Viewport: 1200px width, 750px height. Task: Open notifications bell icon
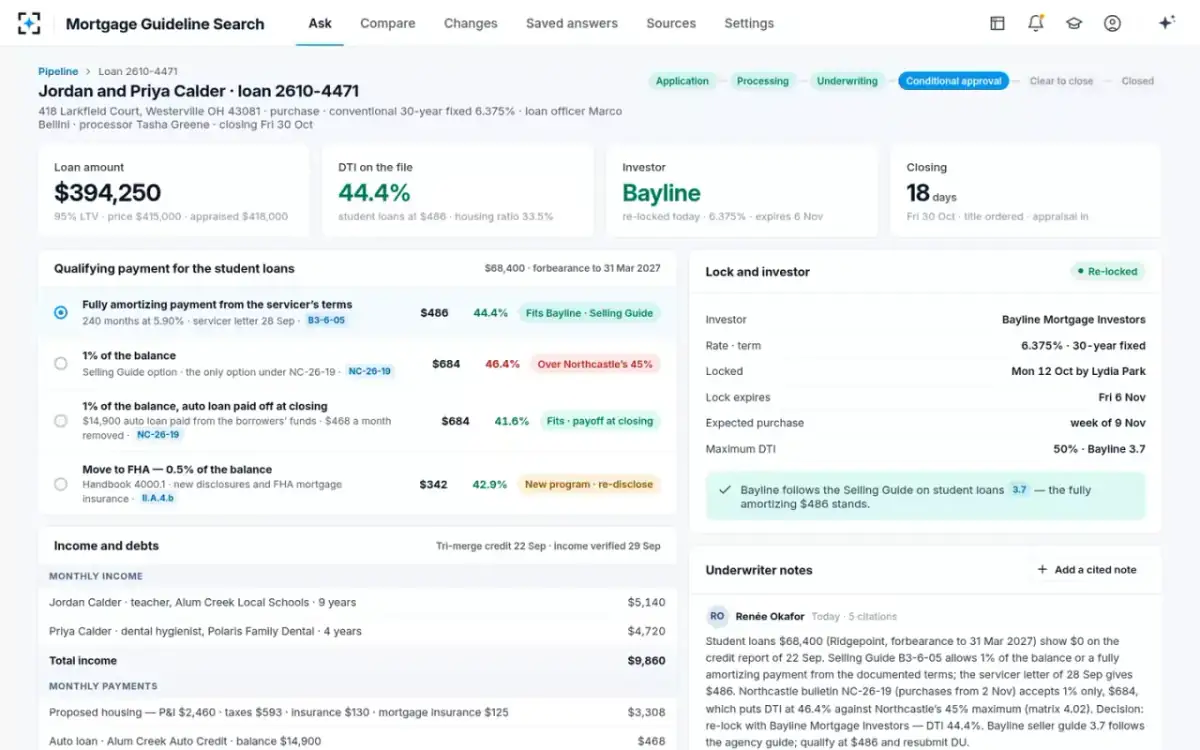pos(1036,23)
